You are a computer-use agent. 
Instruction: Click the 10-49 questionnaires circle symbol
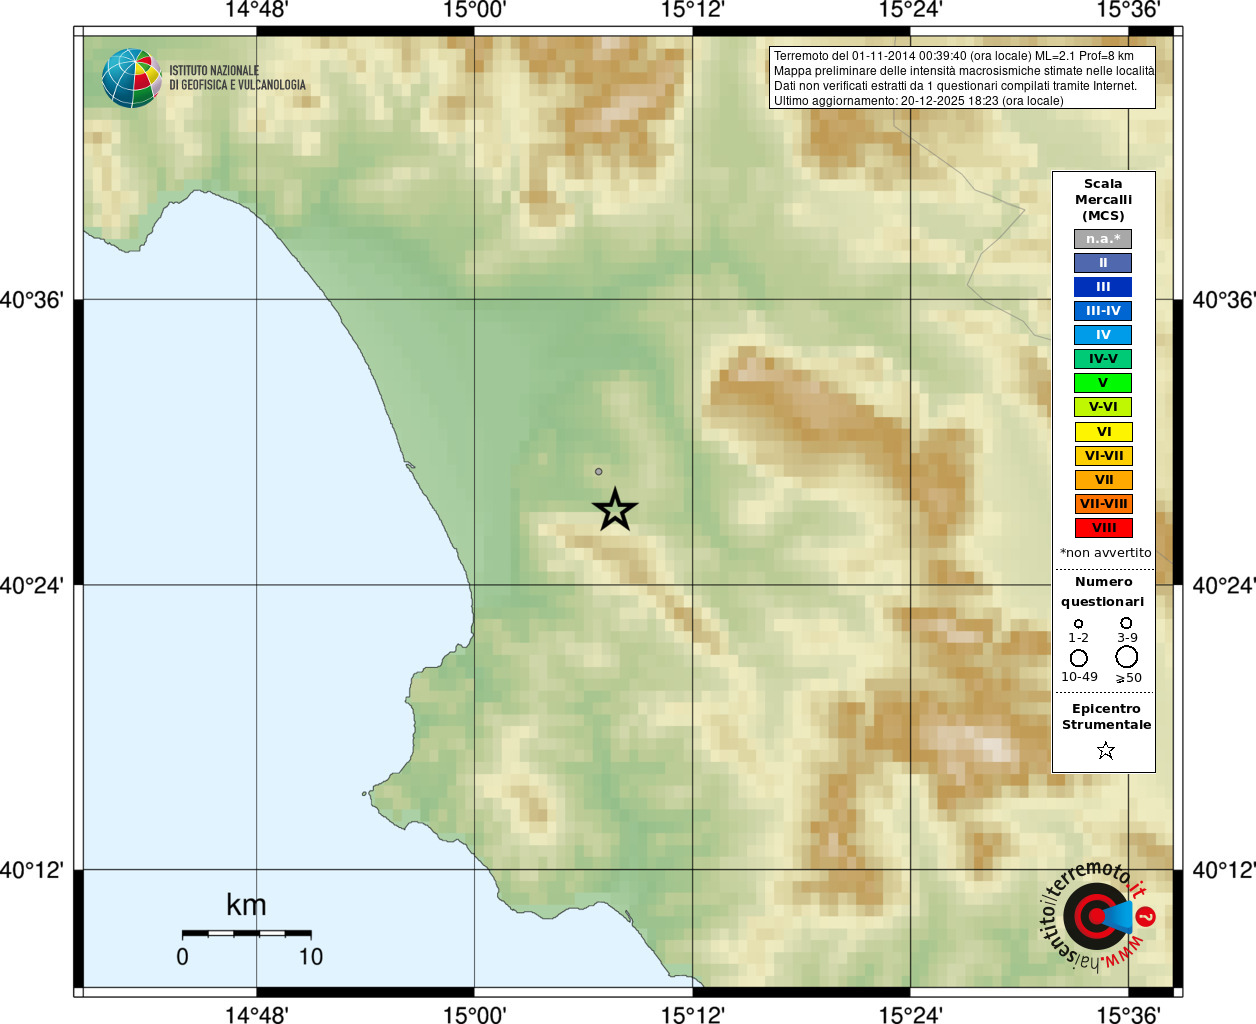click(x=1078, y=657)
